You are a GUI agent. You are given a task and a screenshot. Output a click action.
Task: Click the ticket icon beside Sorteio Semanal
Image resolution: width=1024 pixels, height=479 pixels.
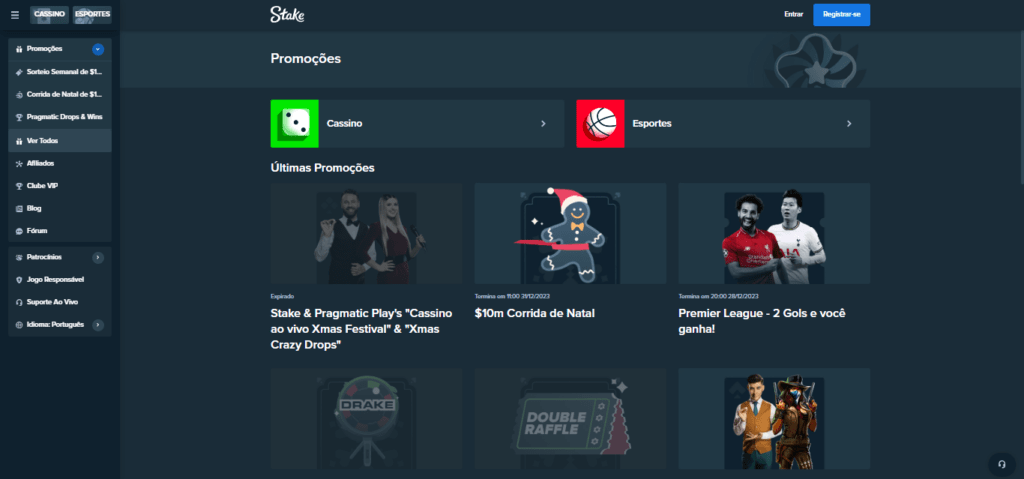click(19, 72)
